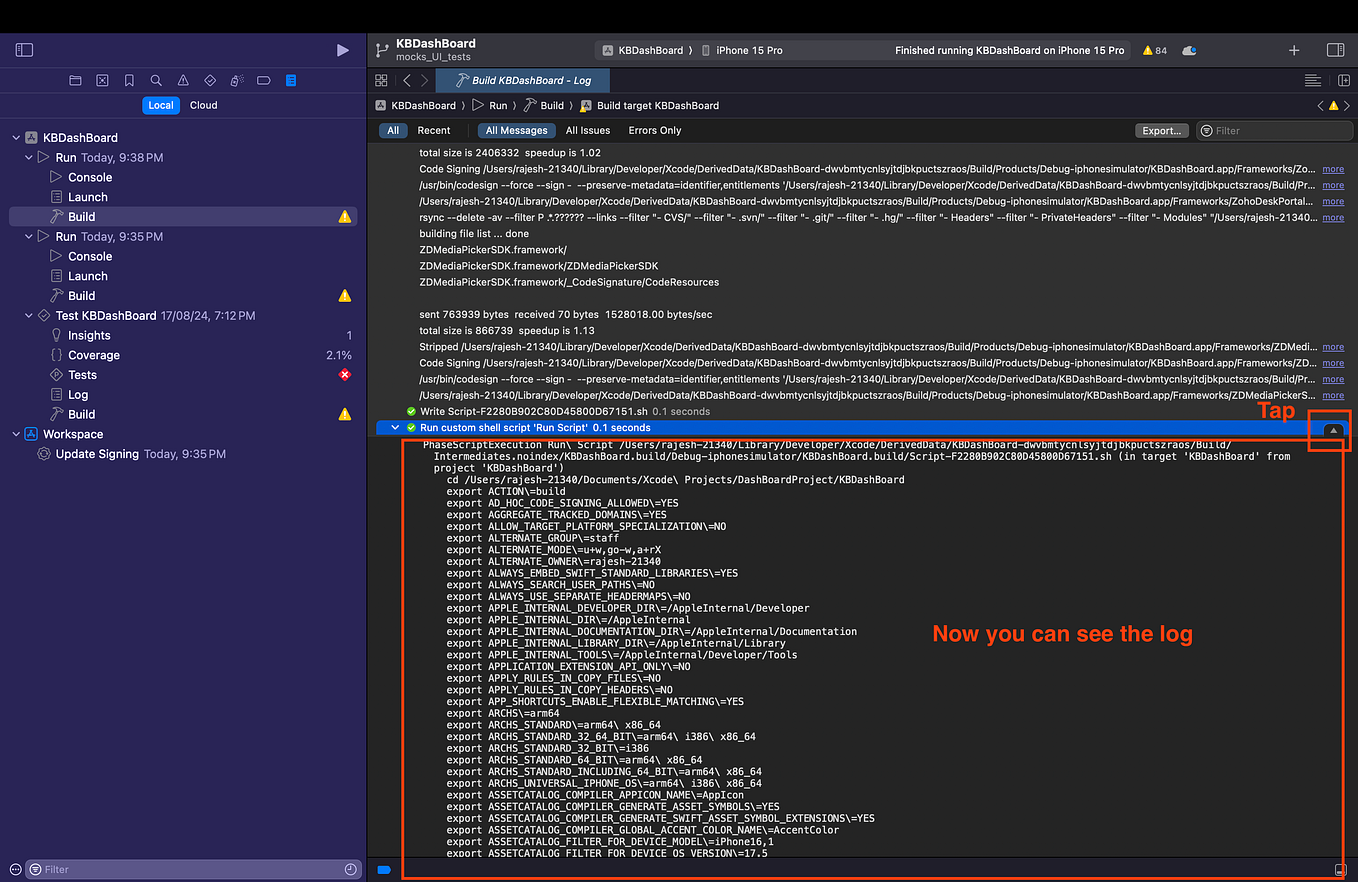Open the Bookmark navigator icon

click(x=129, y=82)
